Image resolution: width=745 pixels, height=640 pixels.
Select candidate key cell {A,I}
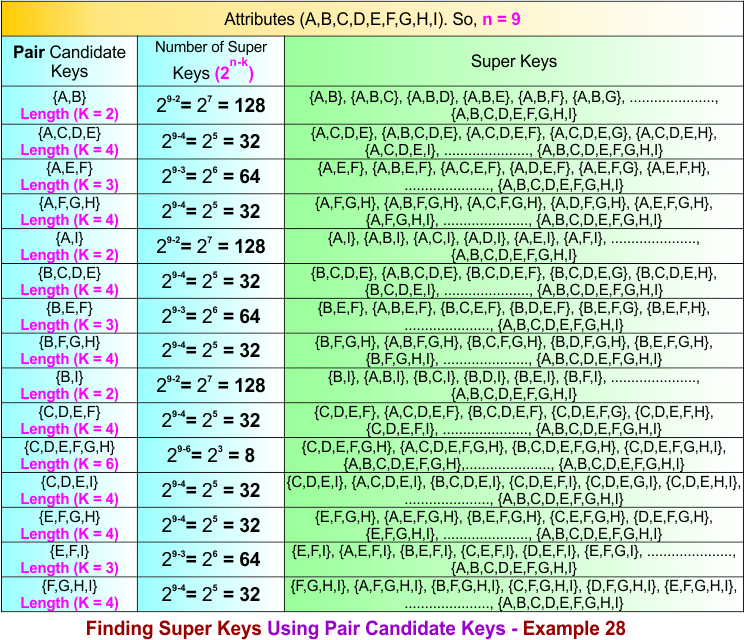(x=69, y=246)
